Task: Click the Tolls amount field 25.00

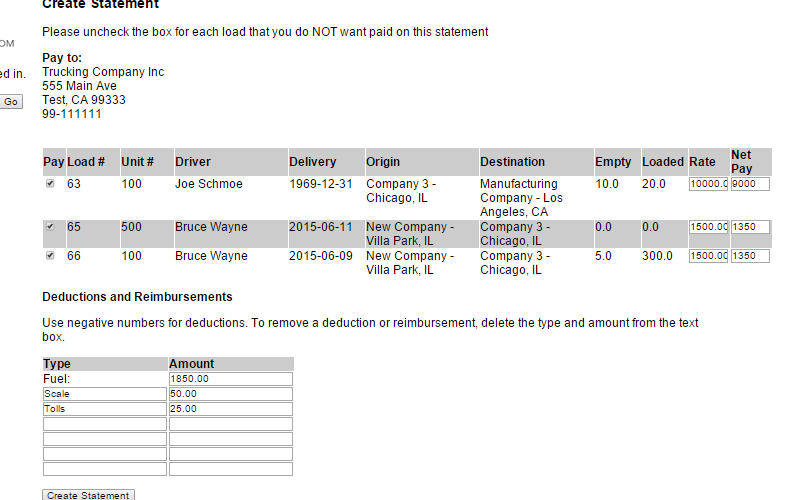Action: pos(231,409)
